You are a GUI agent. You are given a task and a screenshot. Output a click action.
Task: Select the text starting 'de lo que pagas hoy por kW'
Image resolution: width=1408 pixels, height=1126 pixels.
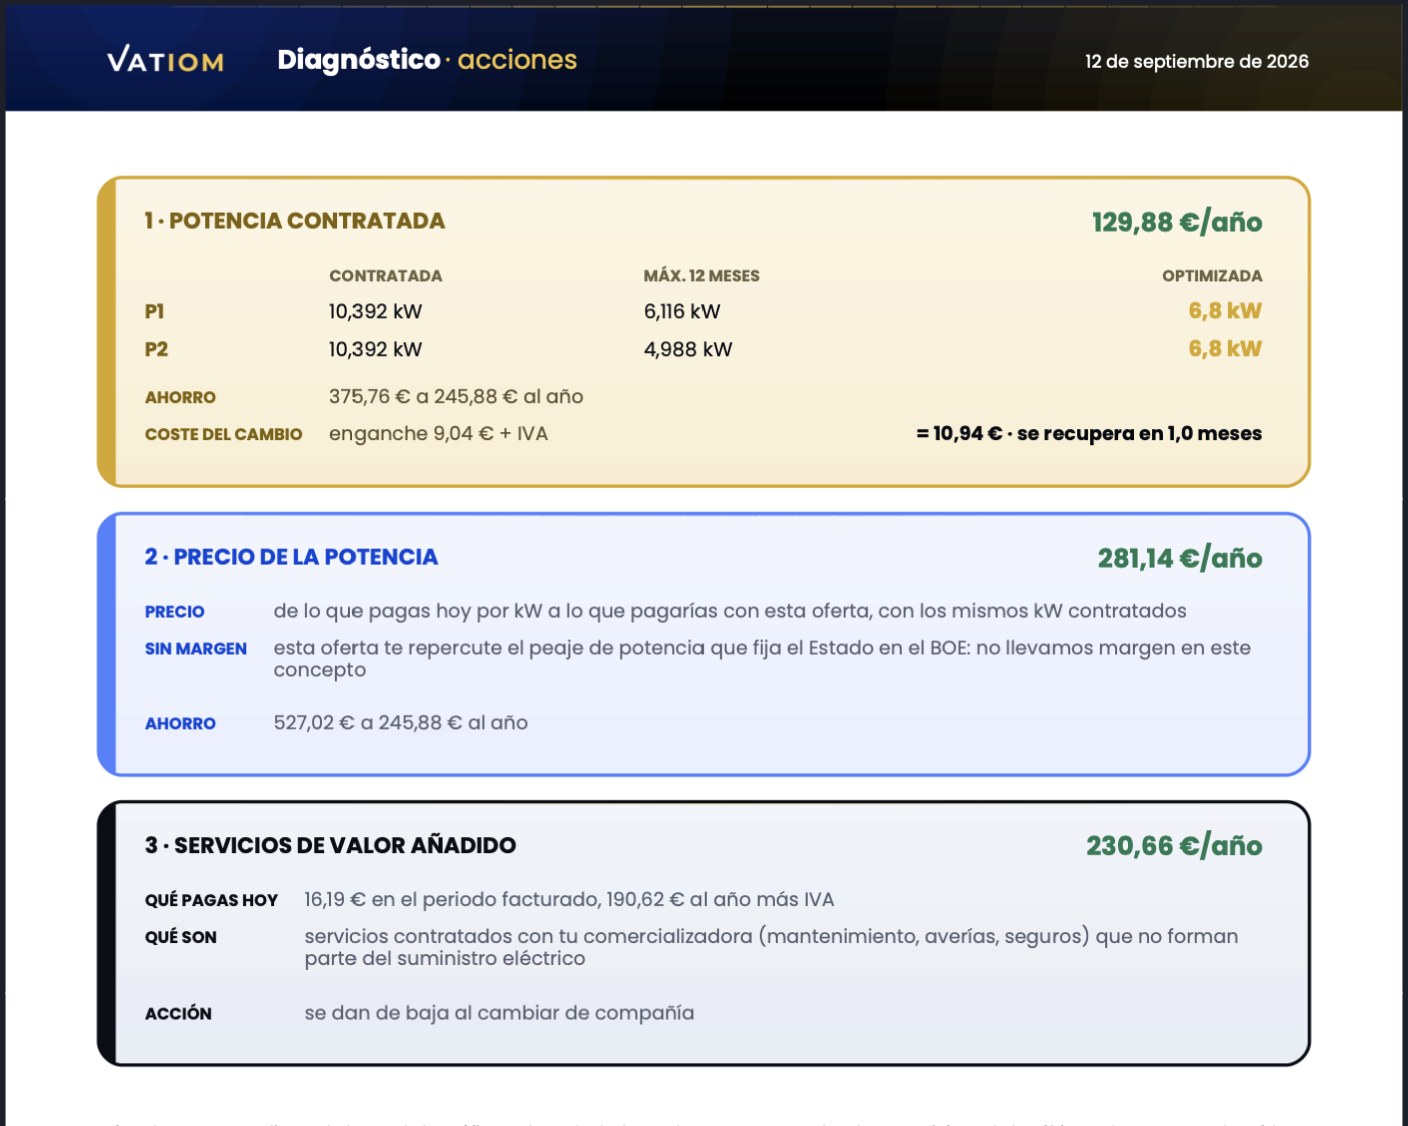pyautogui.click(x=730, y=611)
